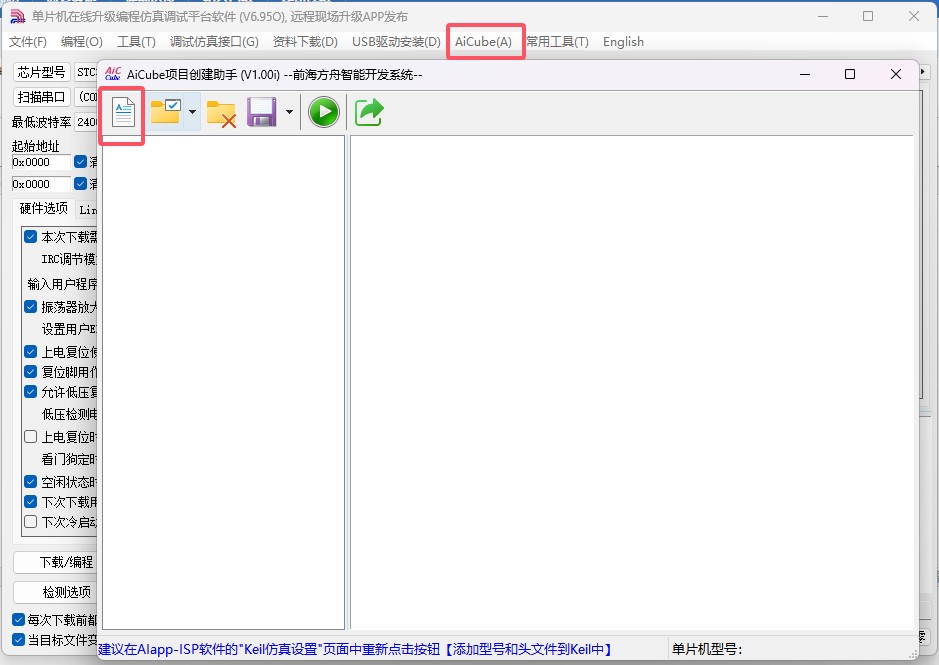
Task: Click the first 0x0000 start address field
Action: click(x=41, y=162)
